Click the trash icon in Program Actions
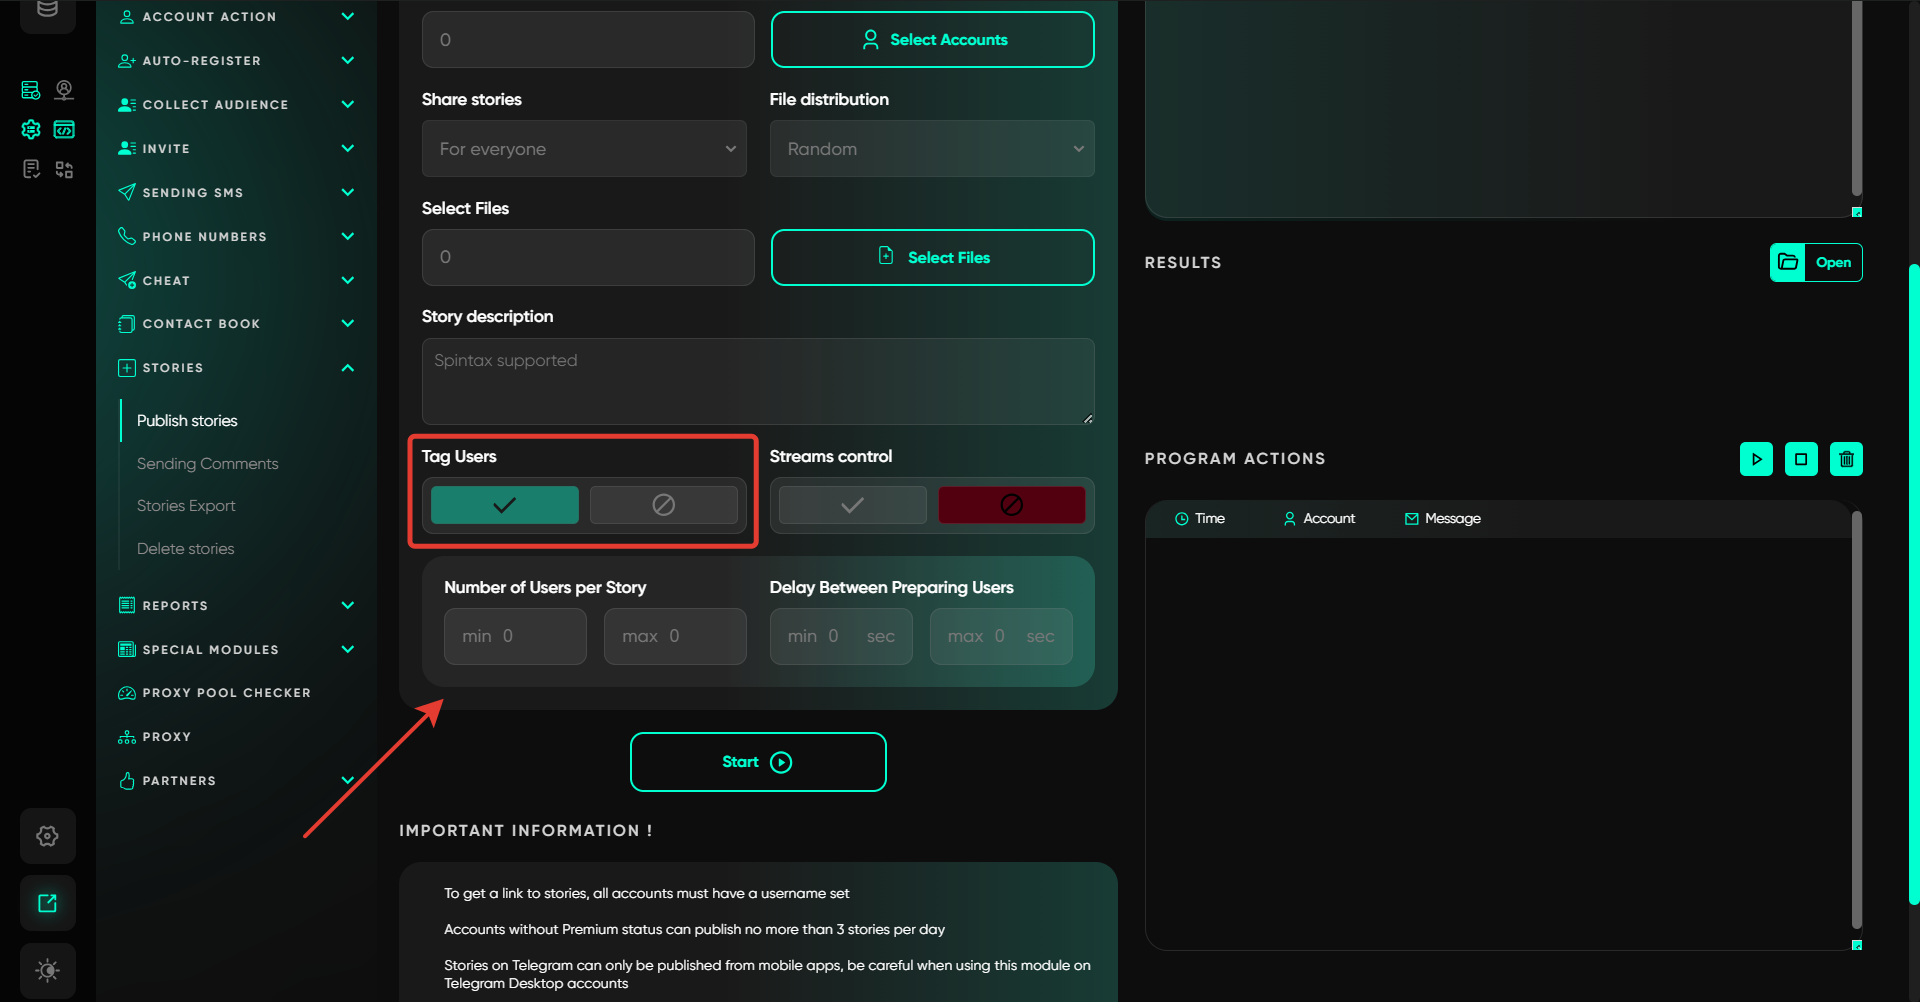 click(1846, 459)
